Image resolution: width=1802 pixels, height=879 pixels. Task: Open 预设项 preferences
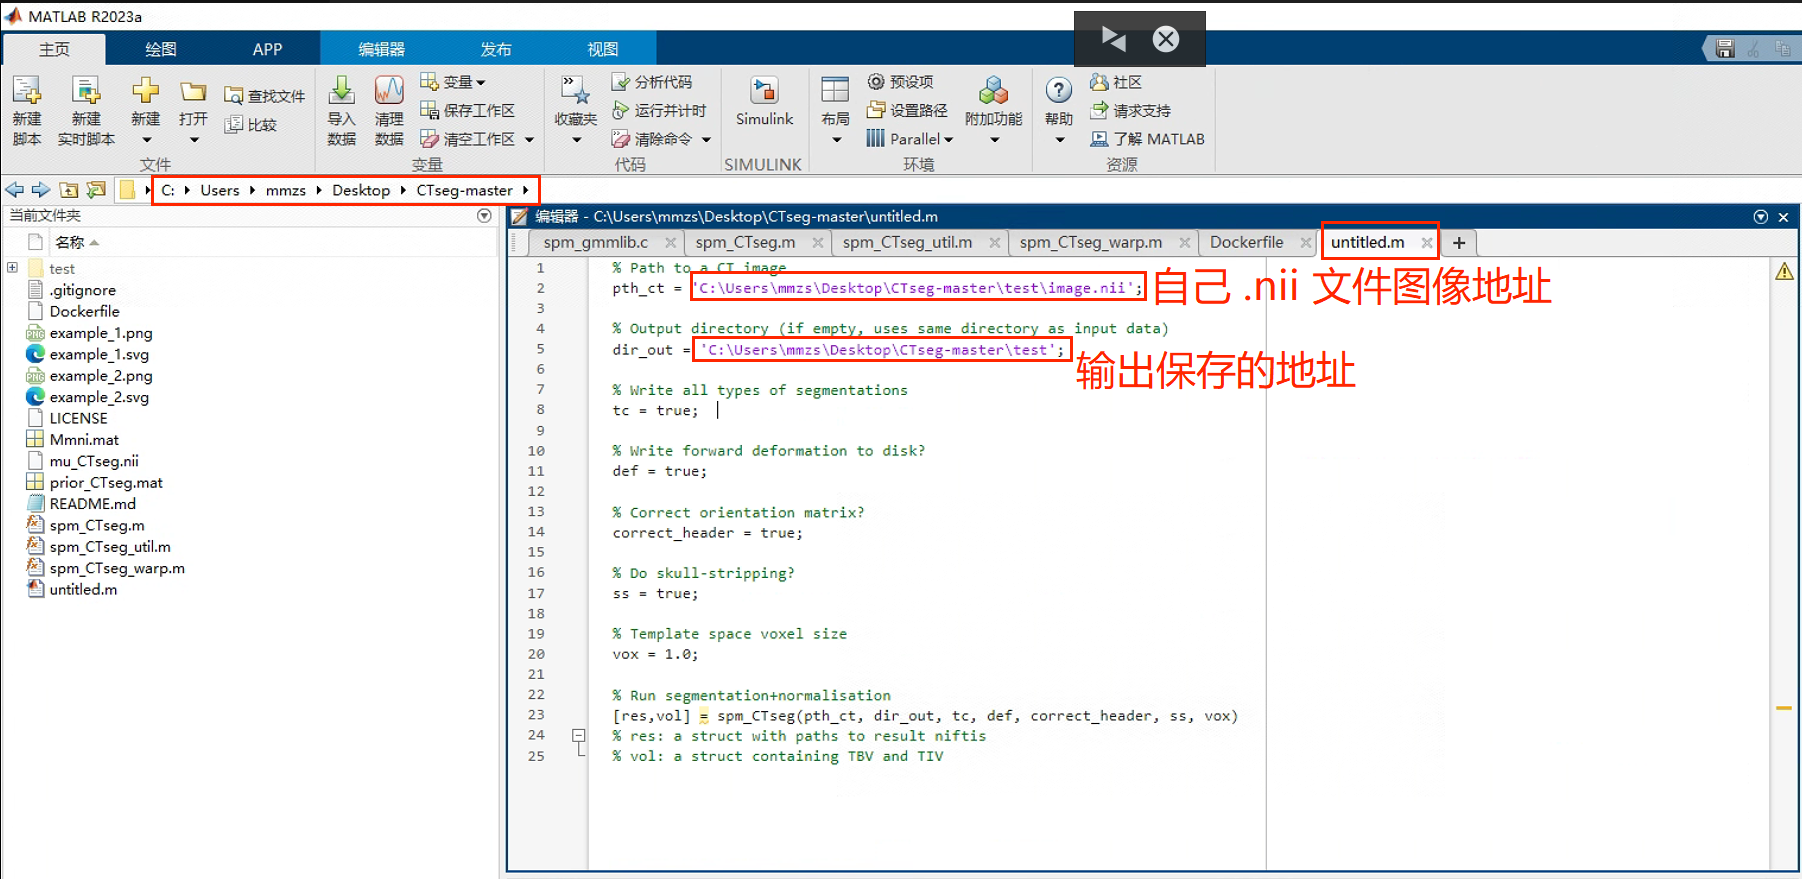pyautogui.click(x=900, y=82)
